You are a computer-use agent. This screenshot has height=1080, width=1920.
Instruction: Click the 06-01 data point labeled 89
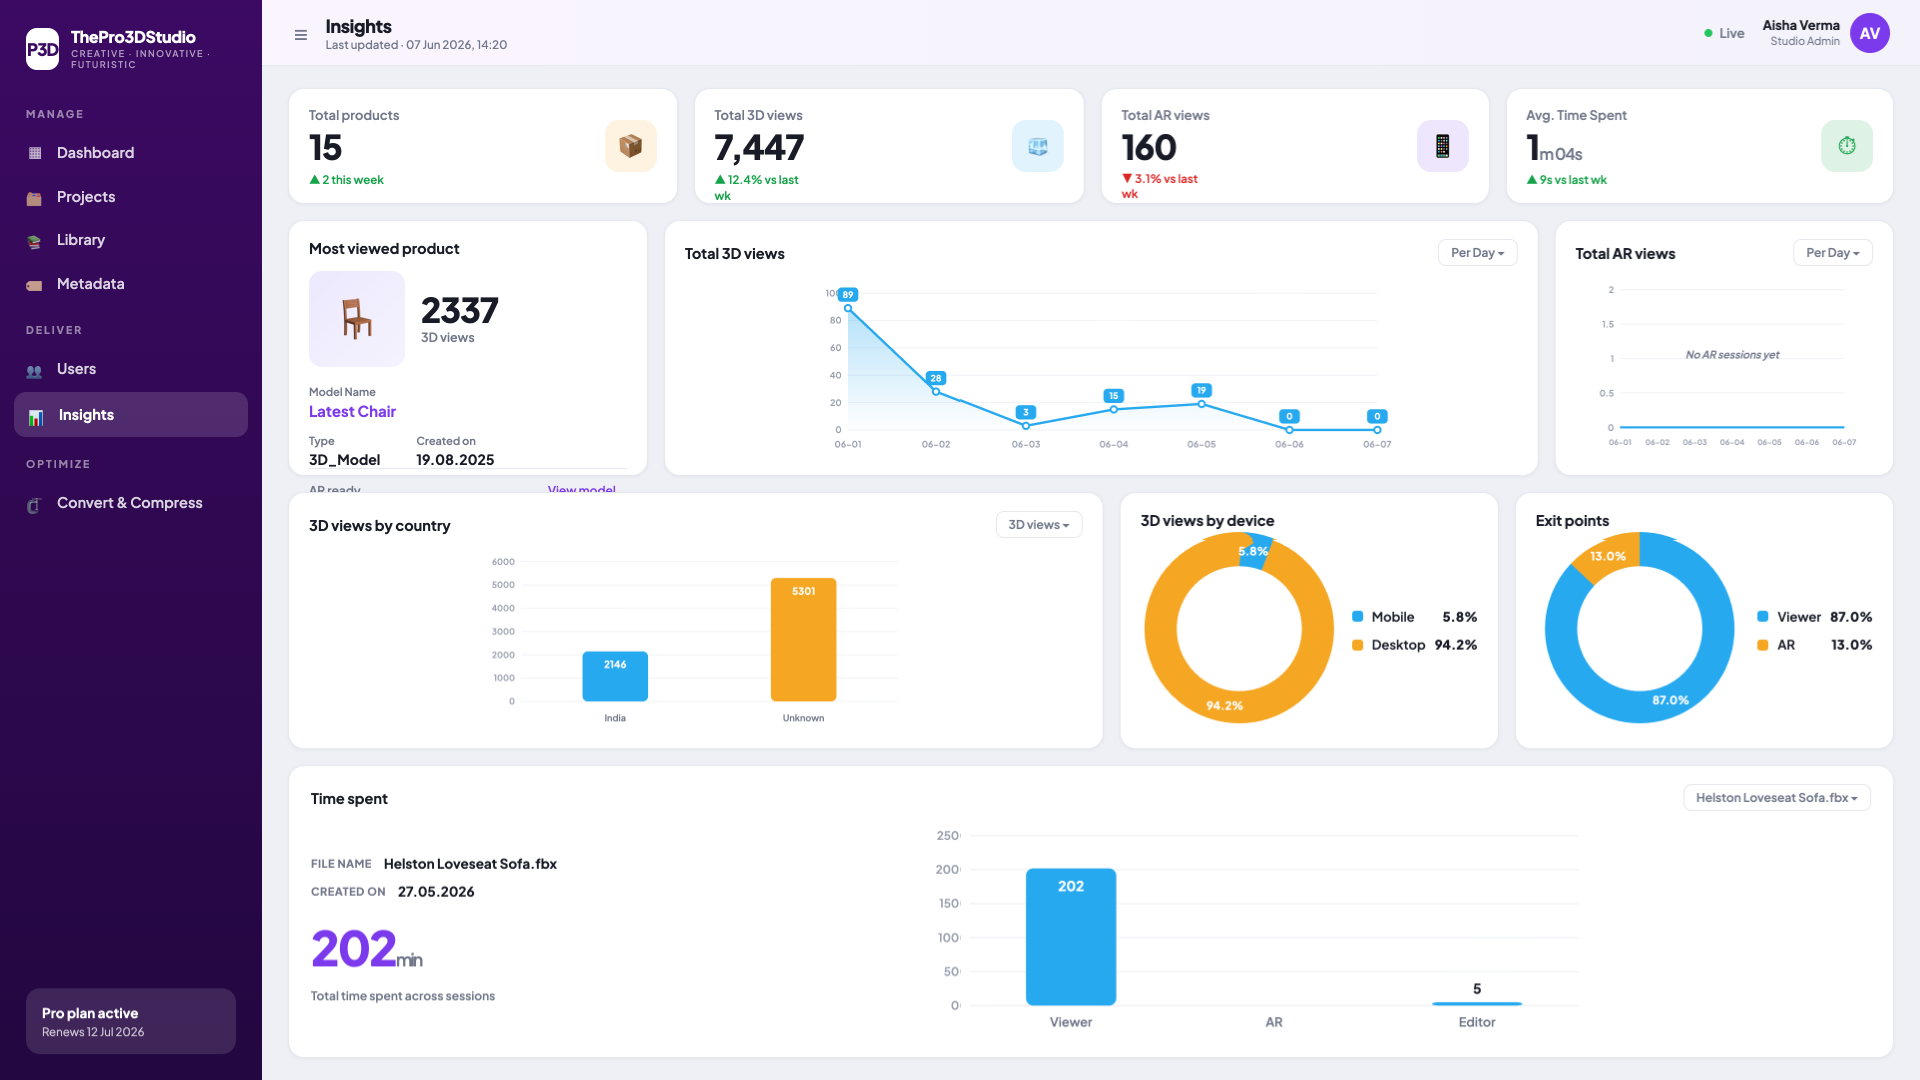click(848, 308)
